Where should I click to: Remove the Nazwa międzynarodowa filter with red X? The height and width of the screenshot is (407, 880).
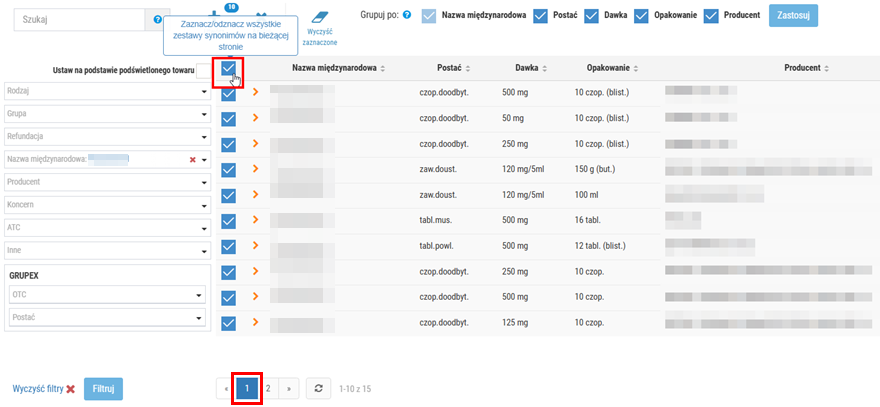point(192,159)
